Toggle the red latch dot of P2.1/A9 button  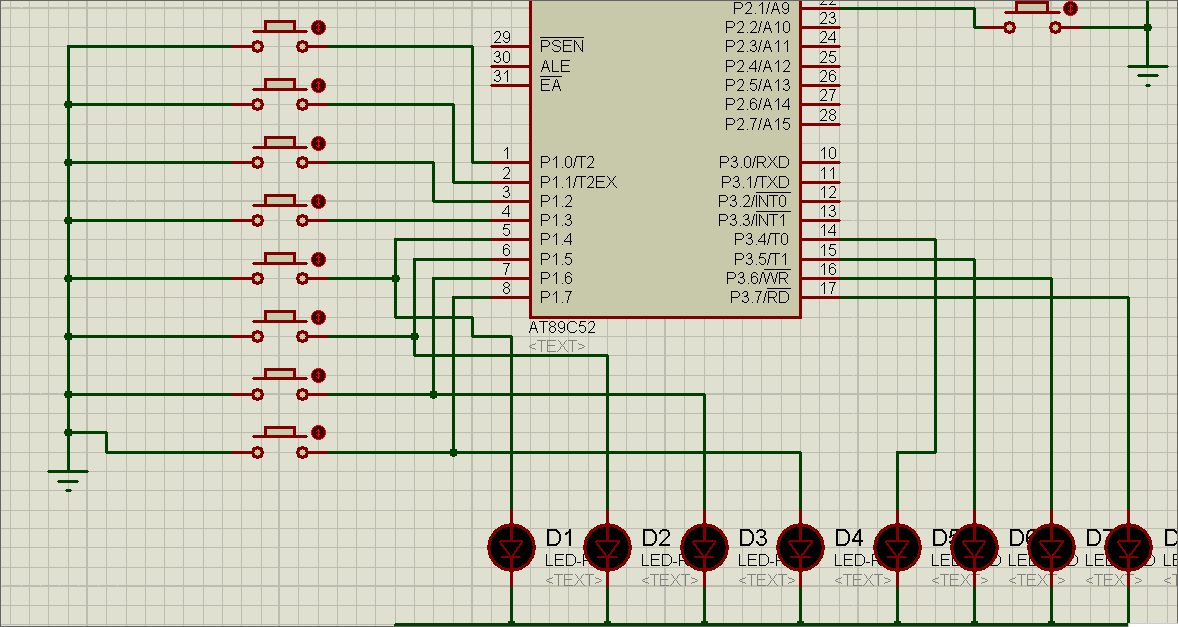click(x=1071, y=8)
